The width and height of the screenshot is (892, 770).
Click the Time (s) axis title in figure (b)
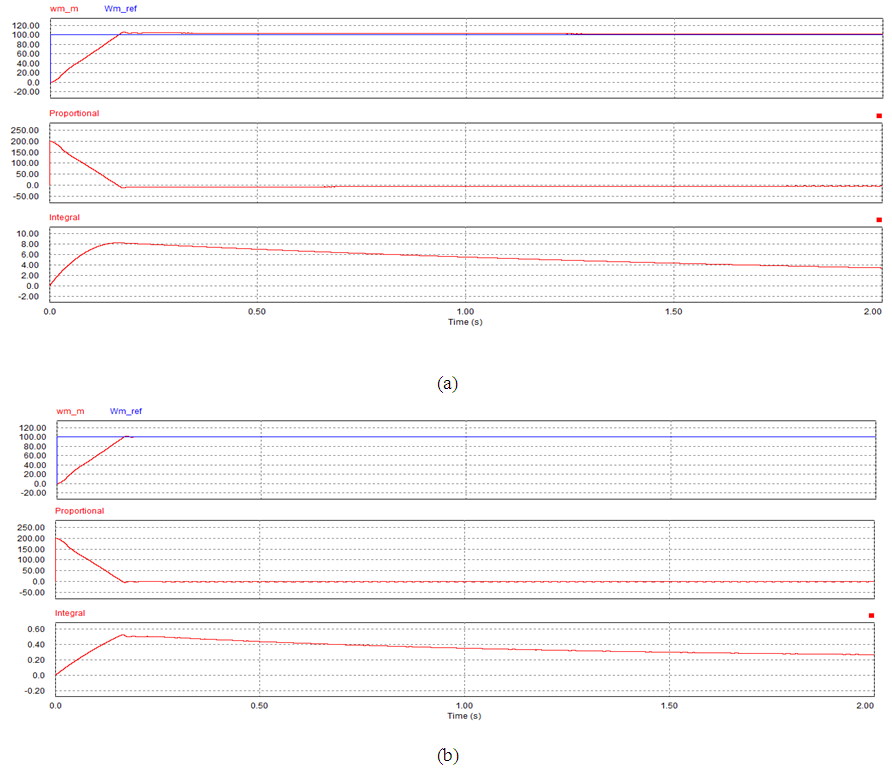point(465,716)
